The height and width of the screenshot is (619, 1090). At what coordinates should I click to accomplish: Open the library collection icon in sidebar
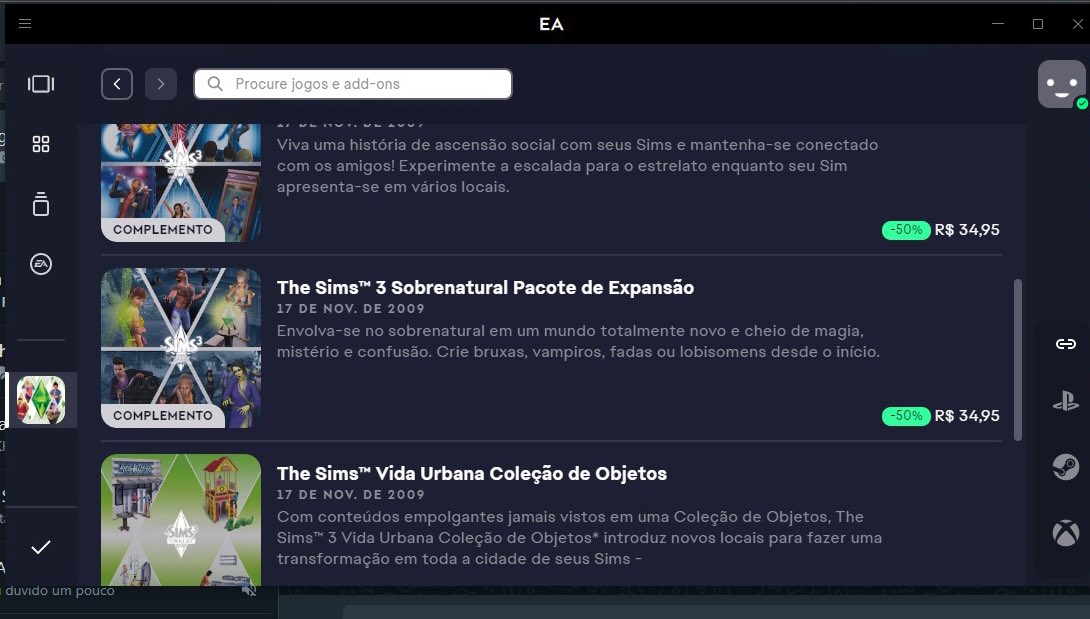[x=41, y=204]
